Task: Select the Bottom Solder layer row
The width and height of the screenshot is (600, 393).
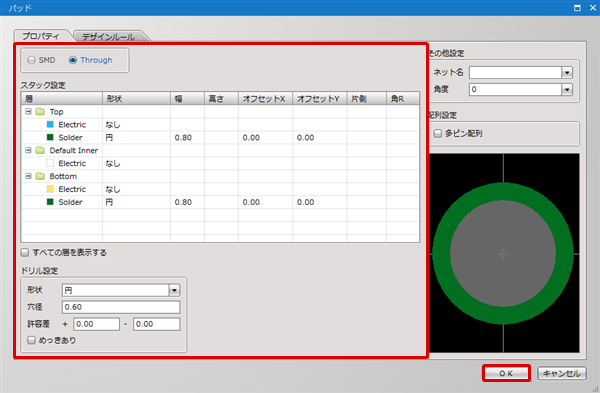Action: click(220, 202)
